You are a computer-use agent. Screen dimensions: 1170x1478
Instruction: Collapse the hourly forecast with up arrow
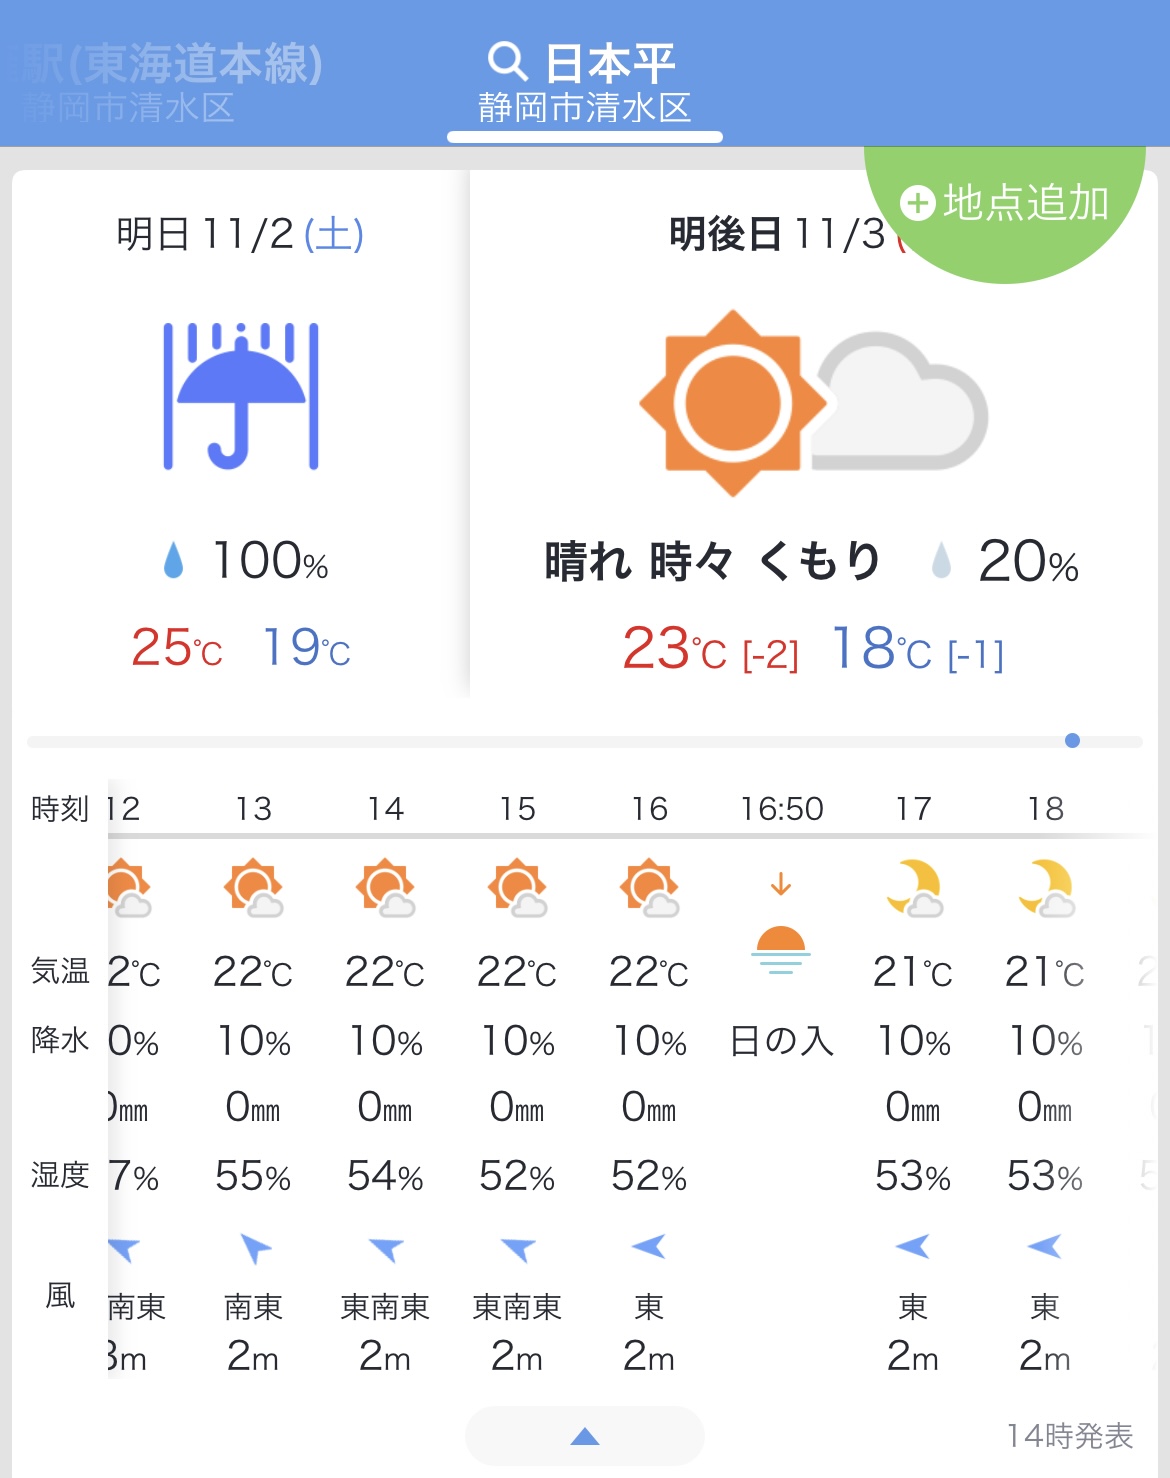585,1436
